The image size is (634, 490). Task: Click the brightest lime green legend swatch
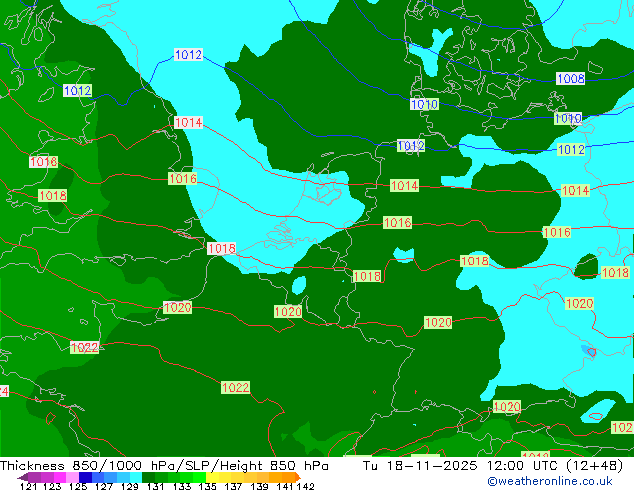point(199,477)
